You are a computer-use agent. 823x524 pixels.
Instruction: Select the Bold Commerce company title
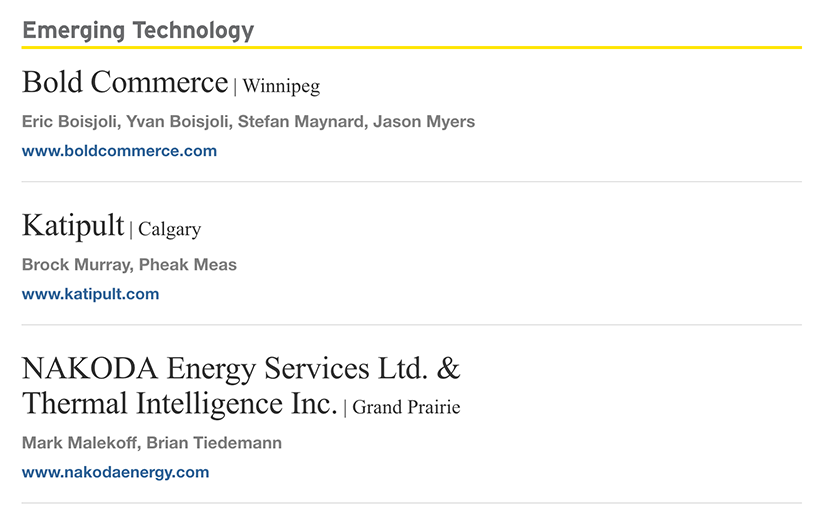tap(125, 82)
